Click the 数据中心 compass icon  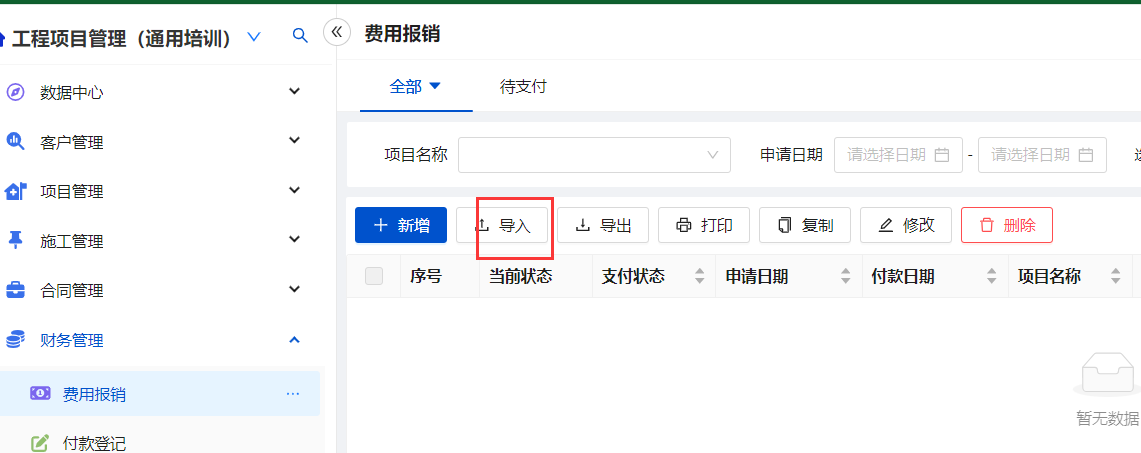pyautogui.click(x=15, y=92)
